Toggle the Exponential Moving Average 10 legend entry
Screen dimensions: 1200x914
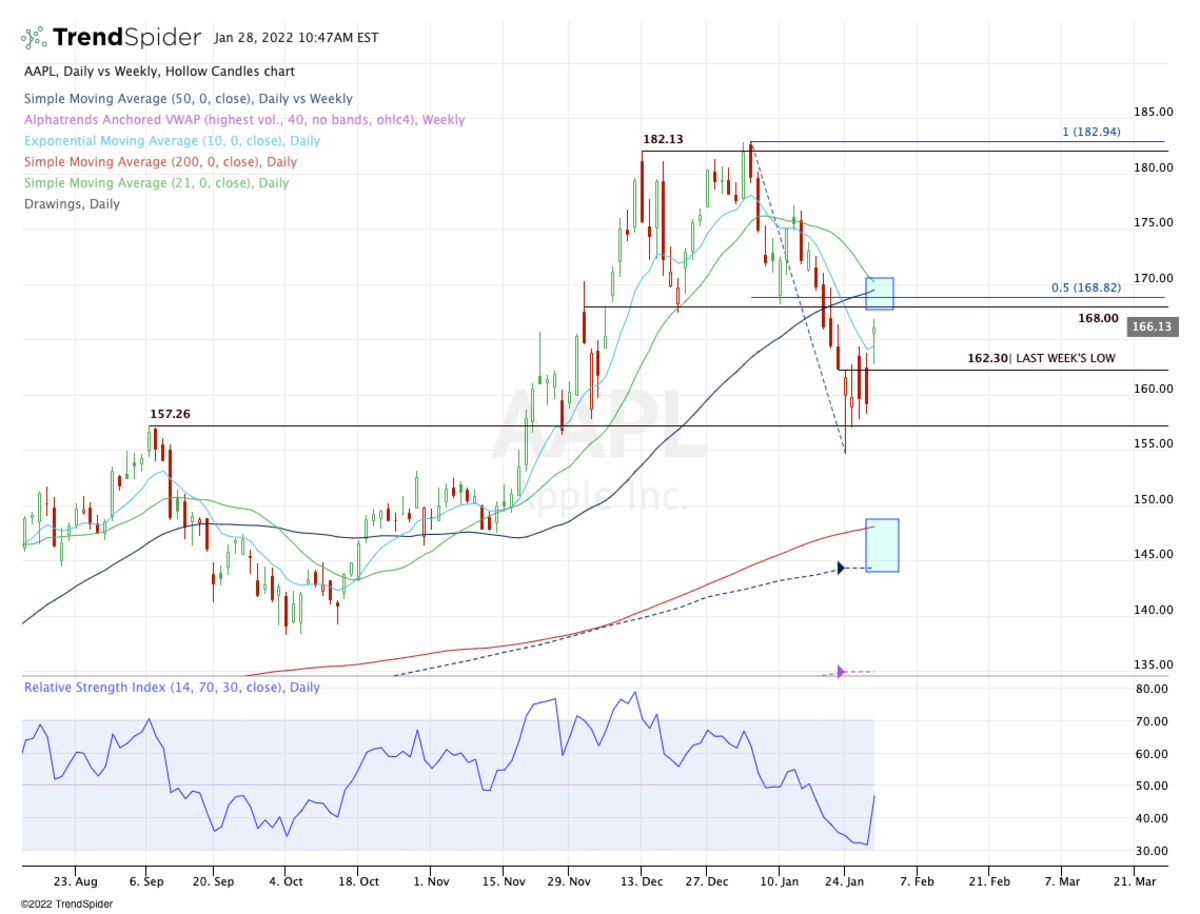(x=171, y=141)
